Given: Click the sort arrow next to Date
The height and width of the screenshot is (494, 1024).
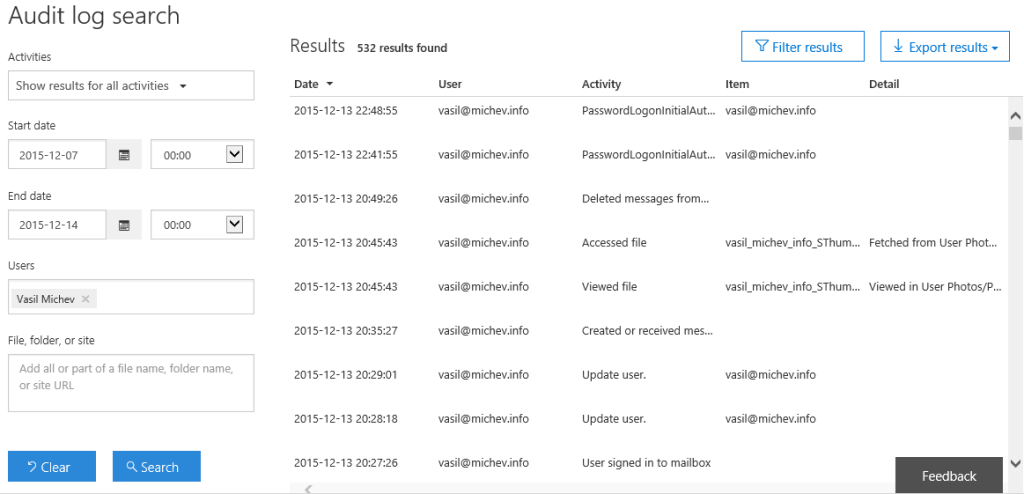Looking at the screenshot, I should pos(330,84).
